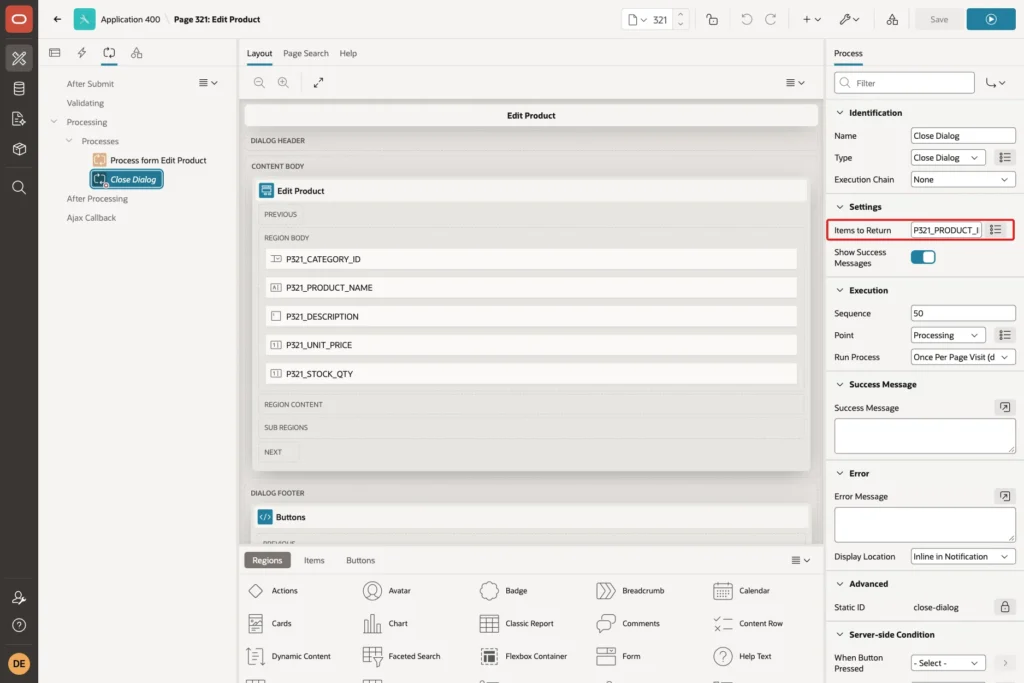Viewport: 1024px width, 683px height.
Task: Run the page with play button
Action: click(991, 20)
